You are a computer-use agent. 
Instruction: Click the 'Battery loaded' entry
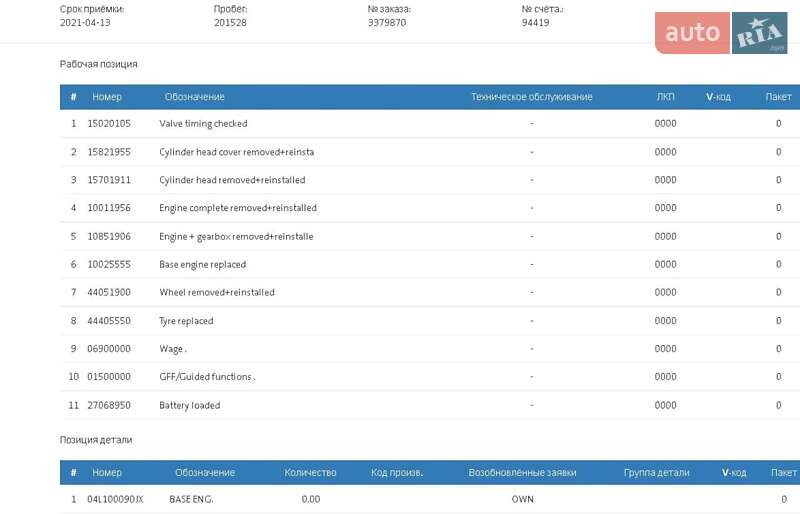pos(189,405)
